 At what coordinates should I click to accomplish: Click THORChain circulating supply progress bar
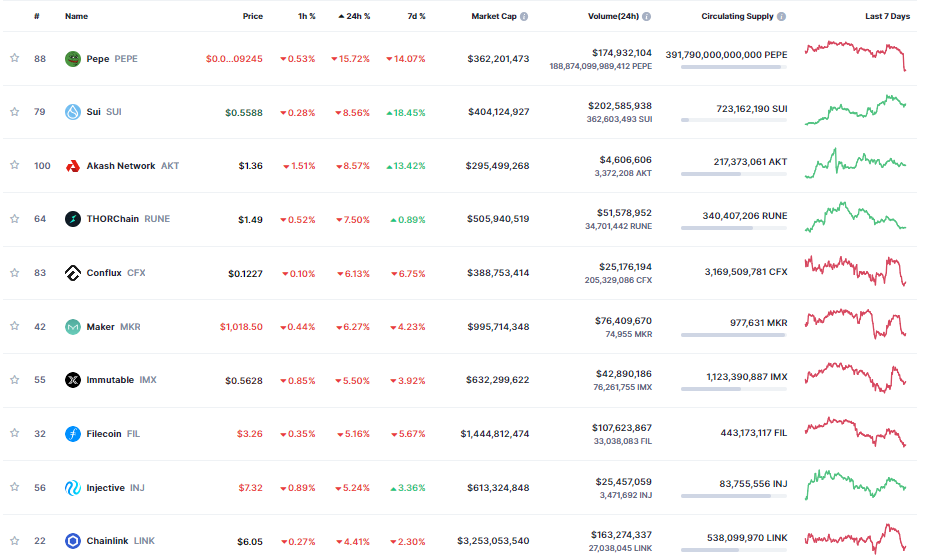pyautogui.click(x=733, y=228)
